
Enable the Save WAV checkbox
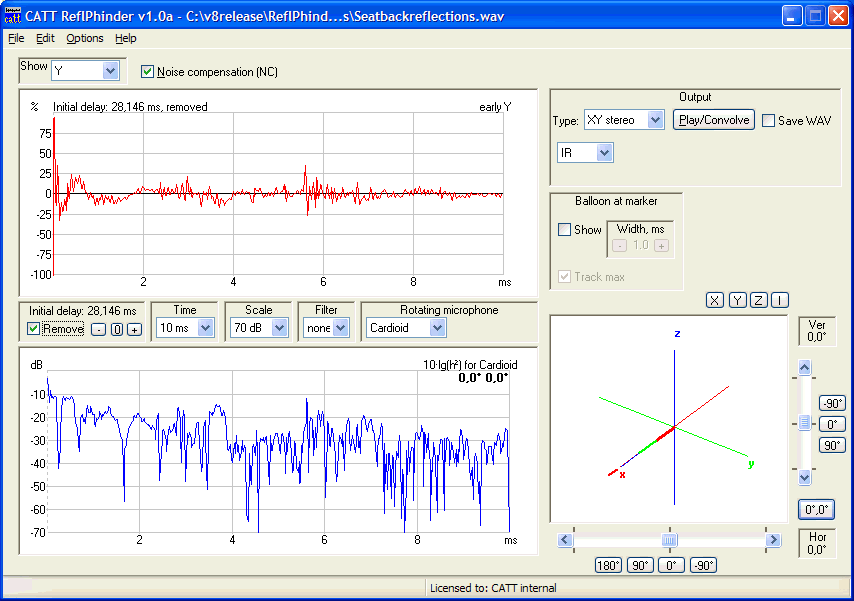768,121
